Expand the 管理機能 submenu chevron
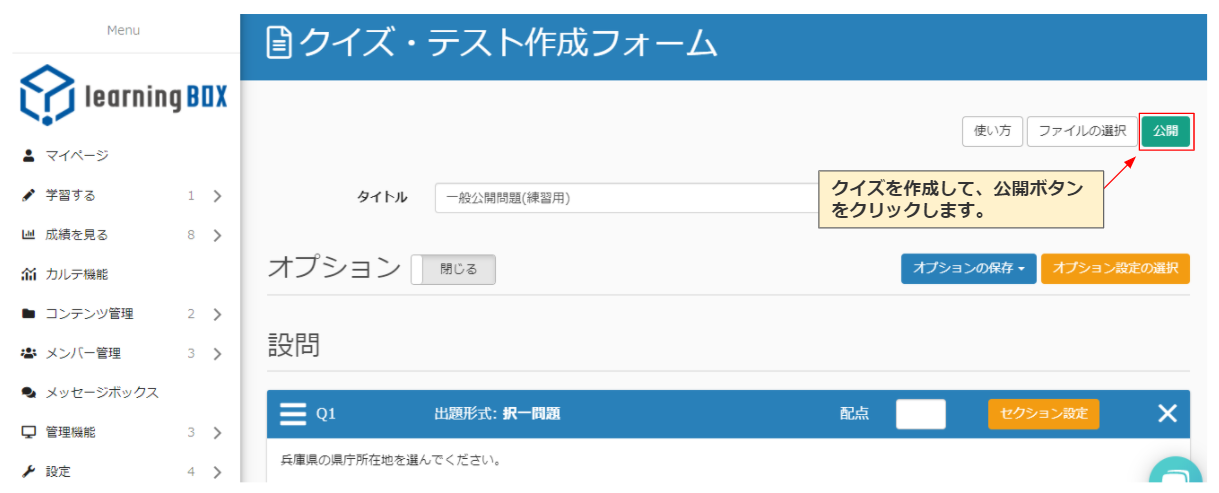 pyautogui.click(x=217, y=433)
